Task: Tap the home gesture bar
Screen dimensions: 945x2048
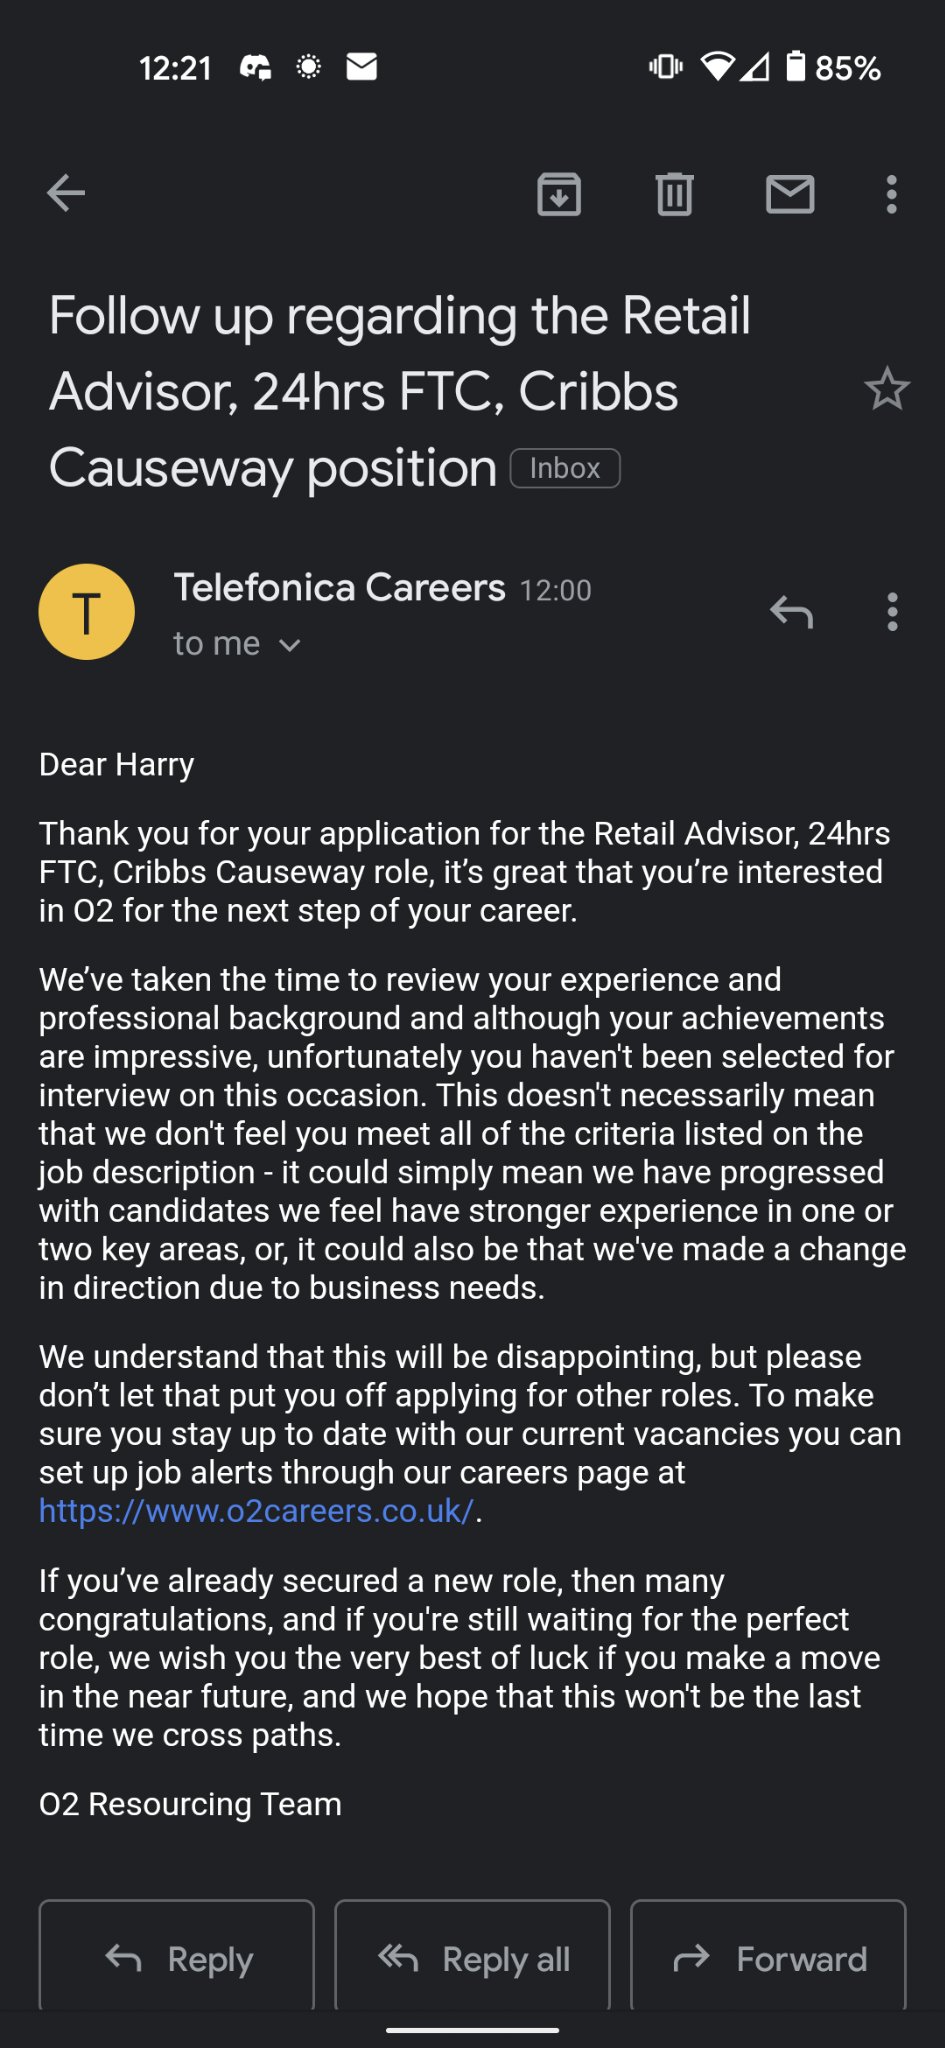Action: point(472,2030)
